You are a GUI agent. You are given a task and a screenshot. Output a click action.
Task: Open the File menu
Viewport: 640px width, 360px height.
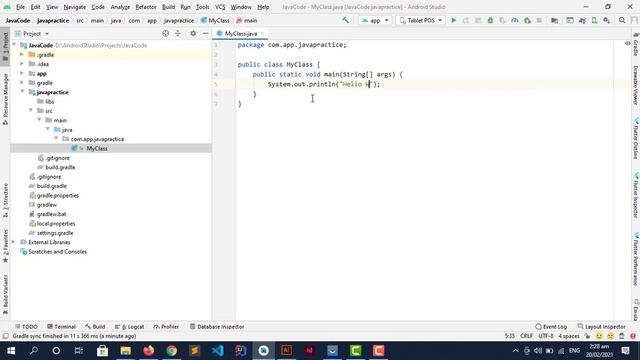pos(20,7)
